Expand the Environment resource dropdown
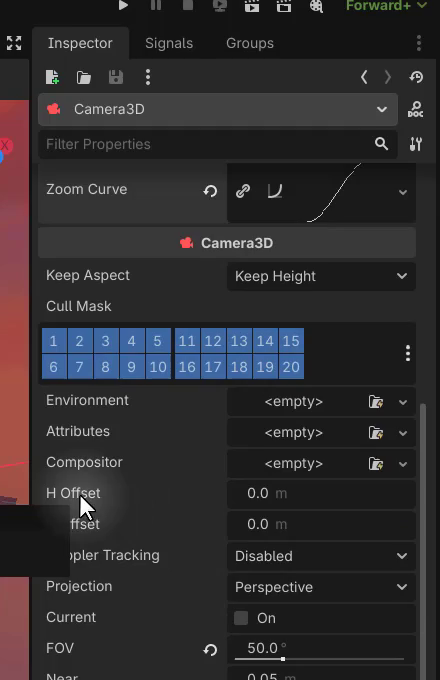 403,402
